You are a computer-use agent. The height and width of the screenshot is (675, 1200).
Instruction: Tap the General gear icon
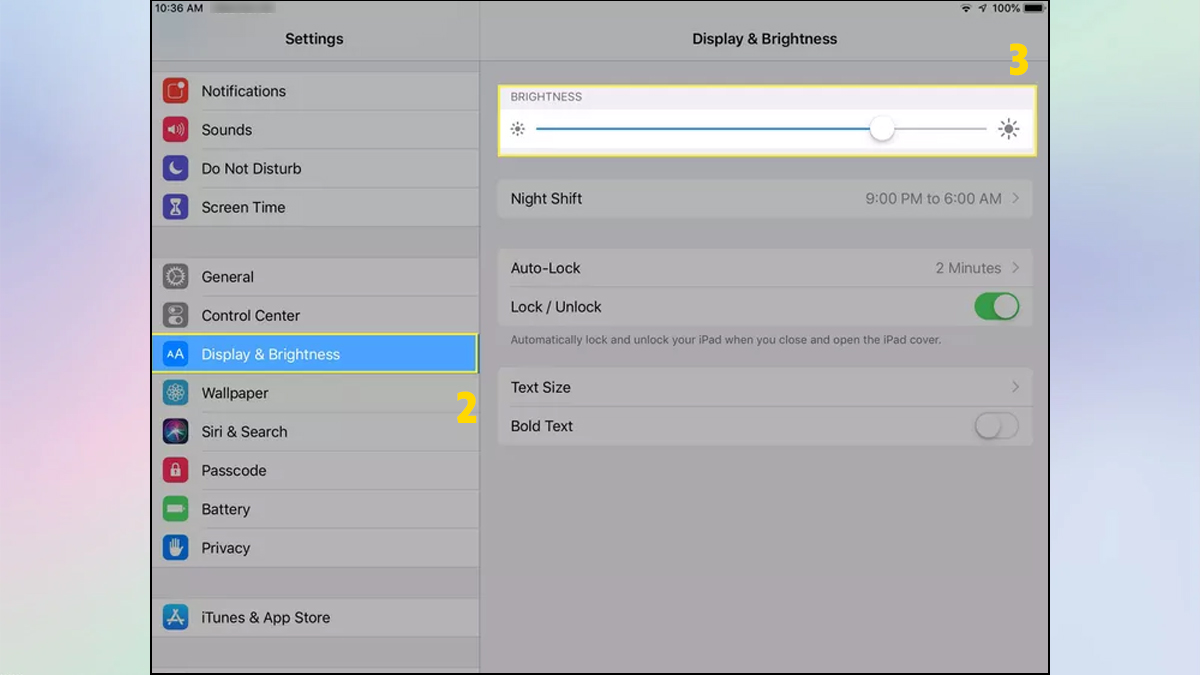pyautogui.click(x=176, y=277)
